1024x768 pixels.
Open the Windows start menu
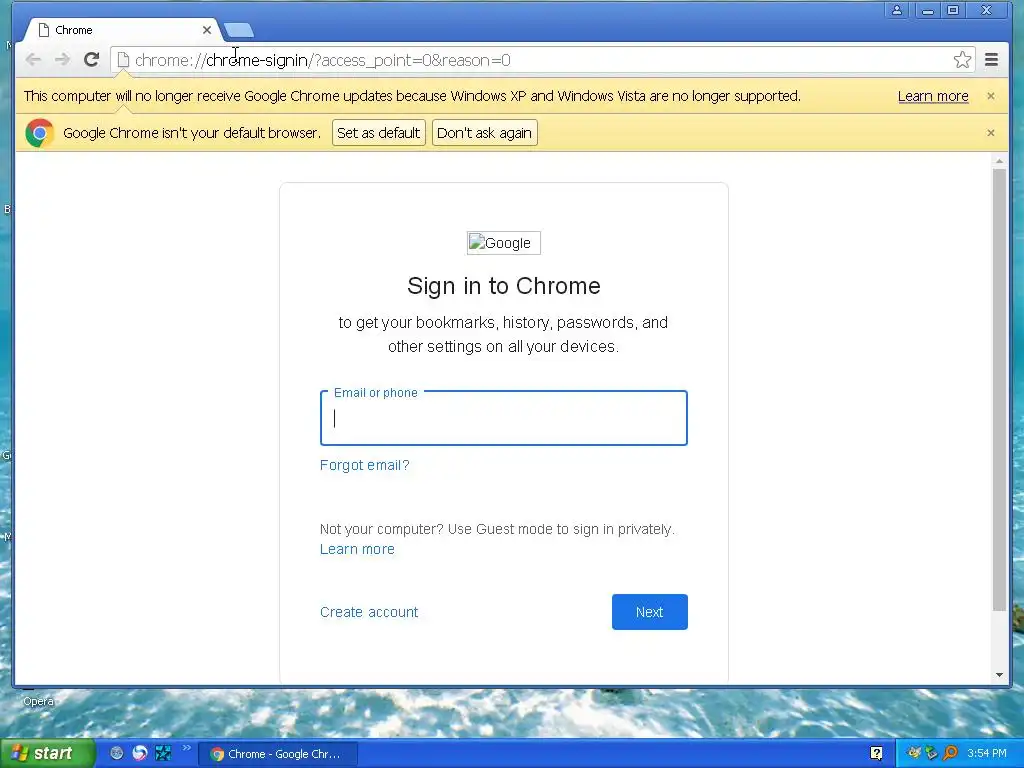(x=46, y=753)
